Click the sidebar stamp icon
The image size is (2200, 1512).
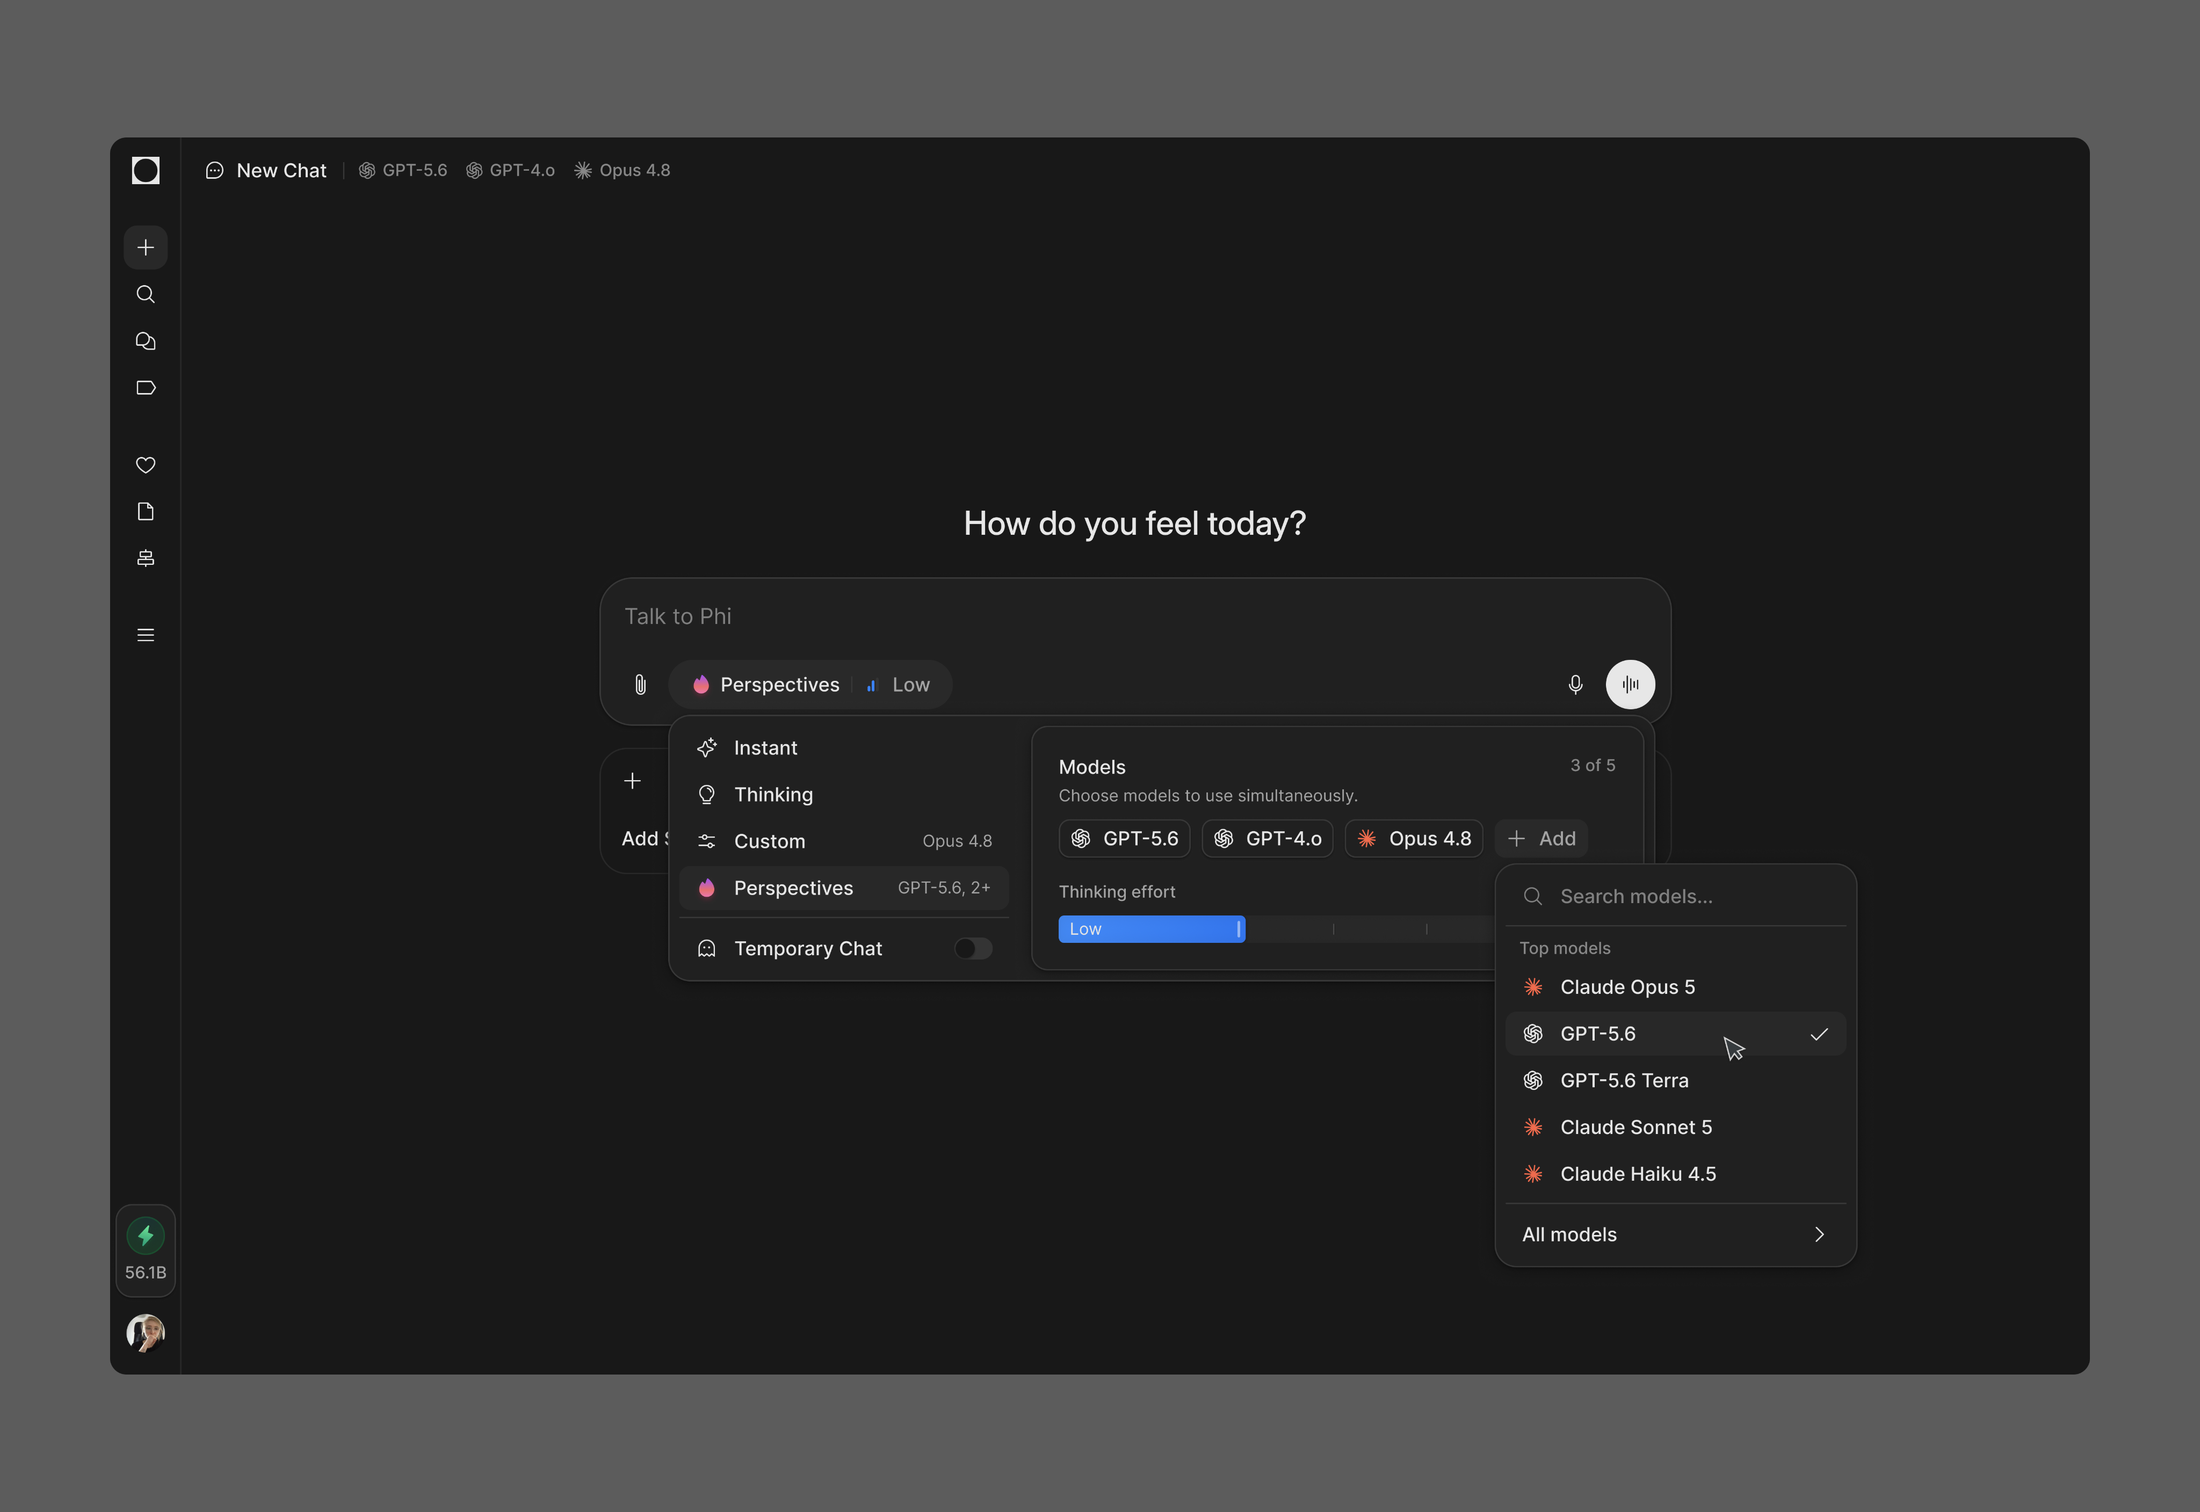(x=146, y=558)
